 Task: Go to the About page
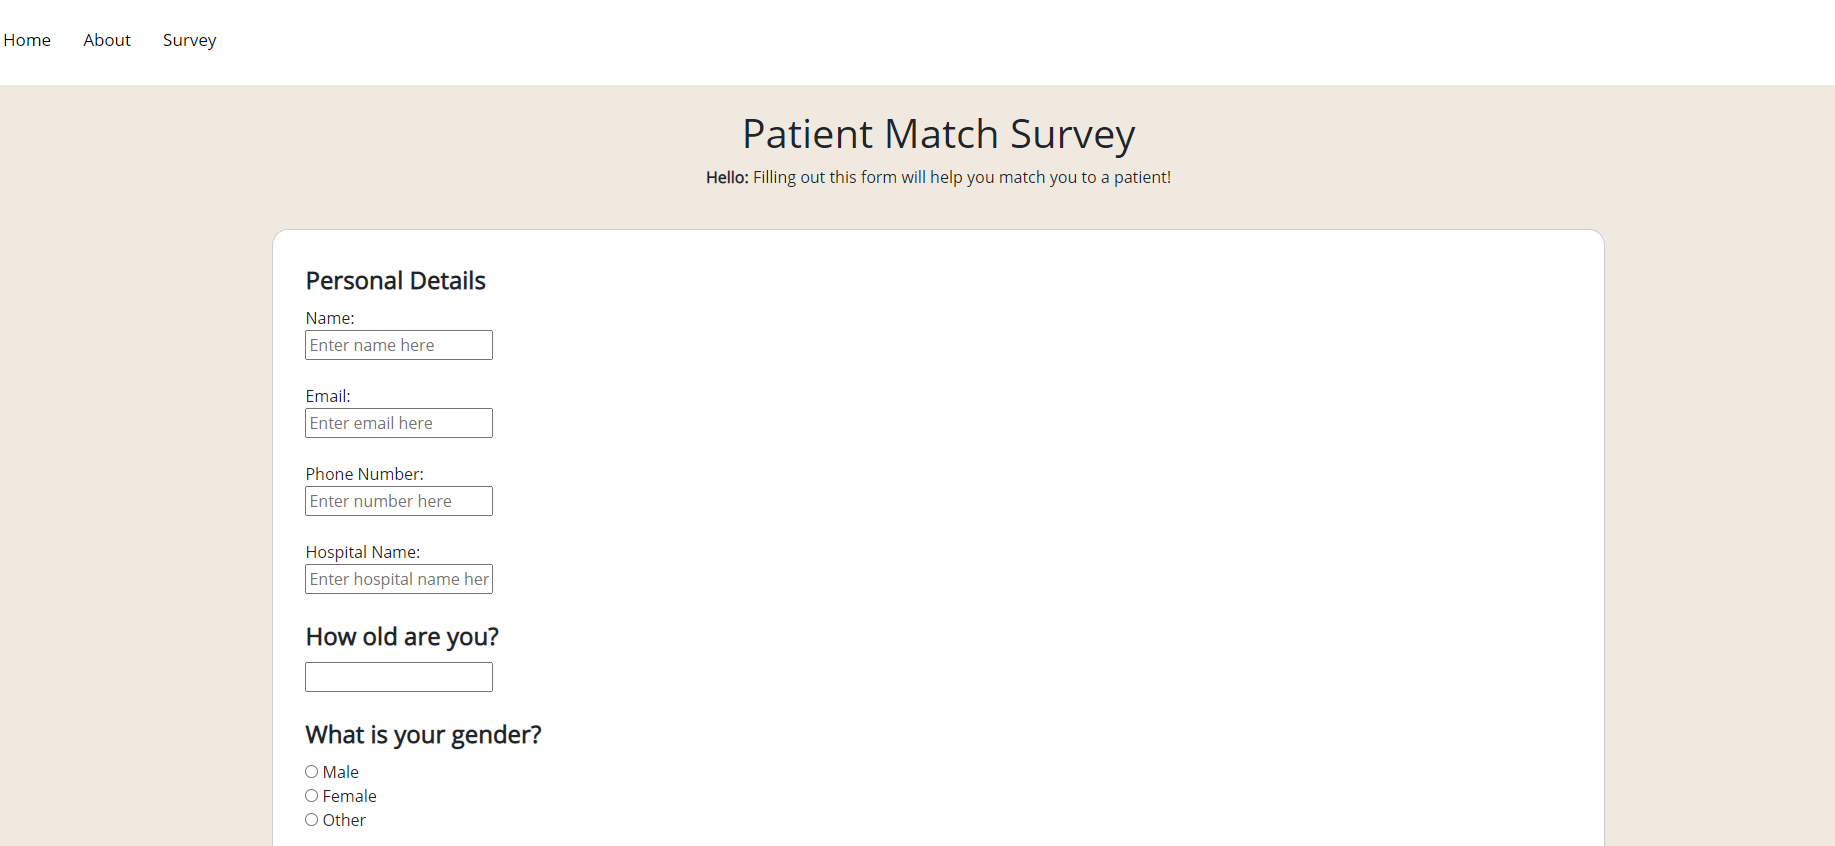click(x=107, y=40)
